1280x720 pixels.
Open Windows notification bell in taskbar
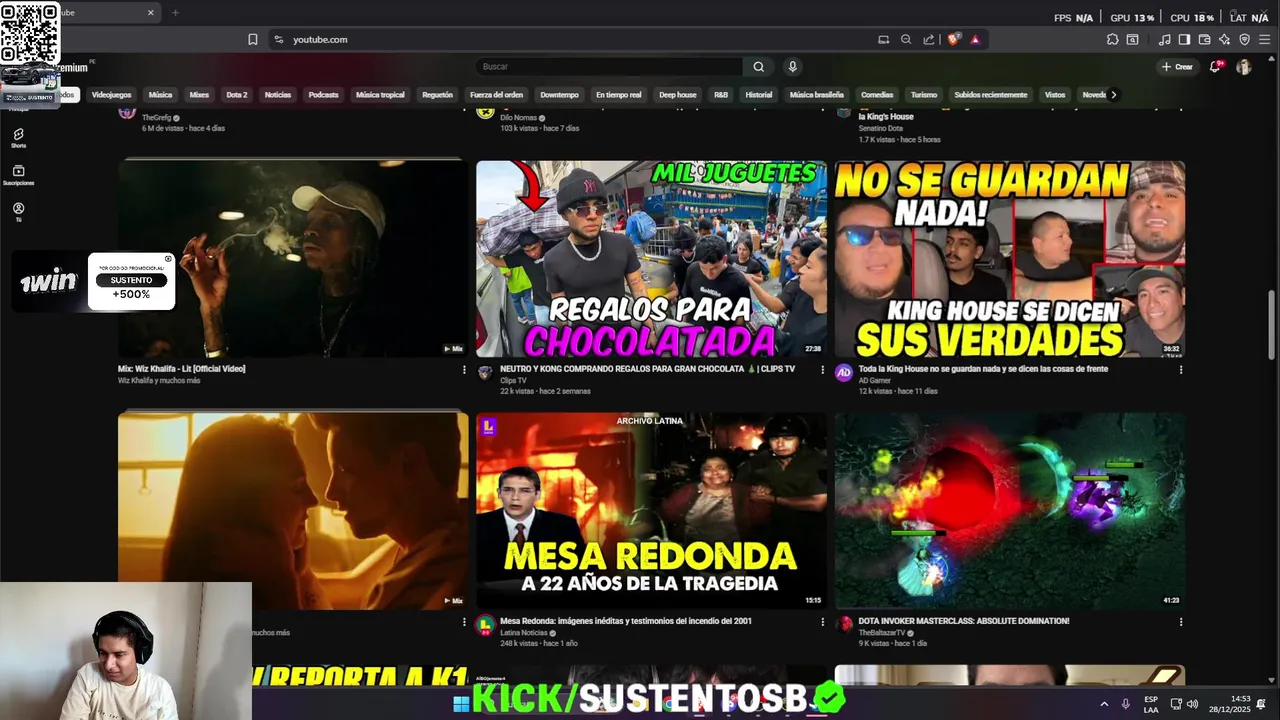coord(1262,704)
